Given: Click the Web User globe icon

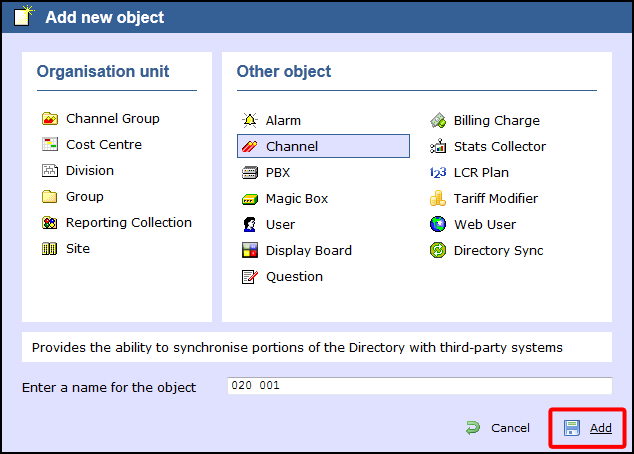Looking at the screenshot, I should point(438,225).
